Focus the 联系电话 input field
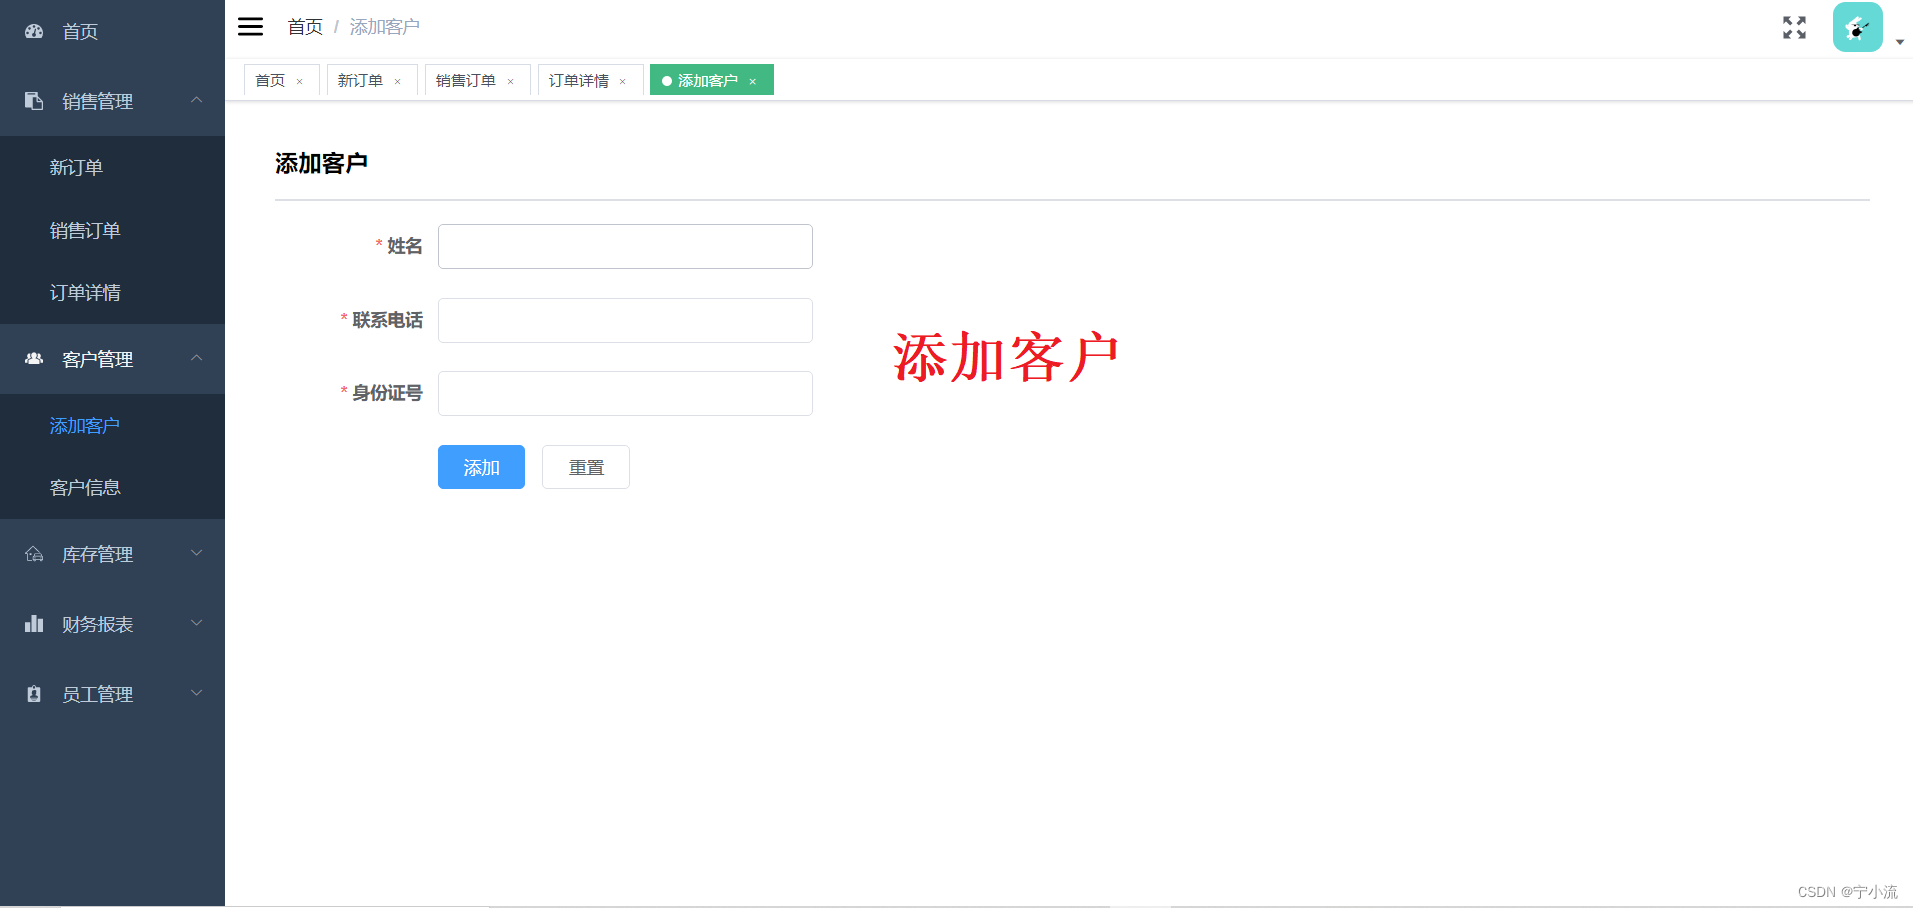 [x=625, y=320]
